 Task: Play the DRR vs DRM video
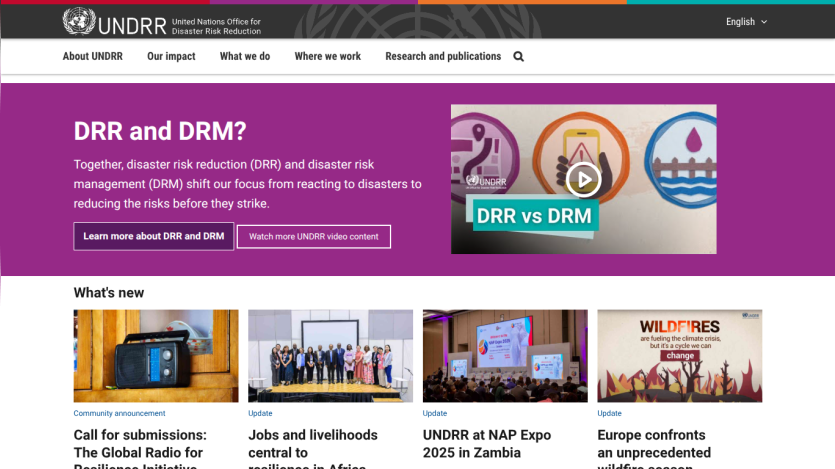coord(583,179)
